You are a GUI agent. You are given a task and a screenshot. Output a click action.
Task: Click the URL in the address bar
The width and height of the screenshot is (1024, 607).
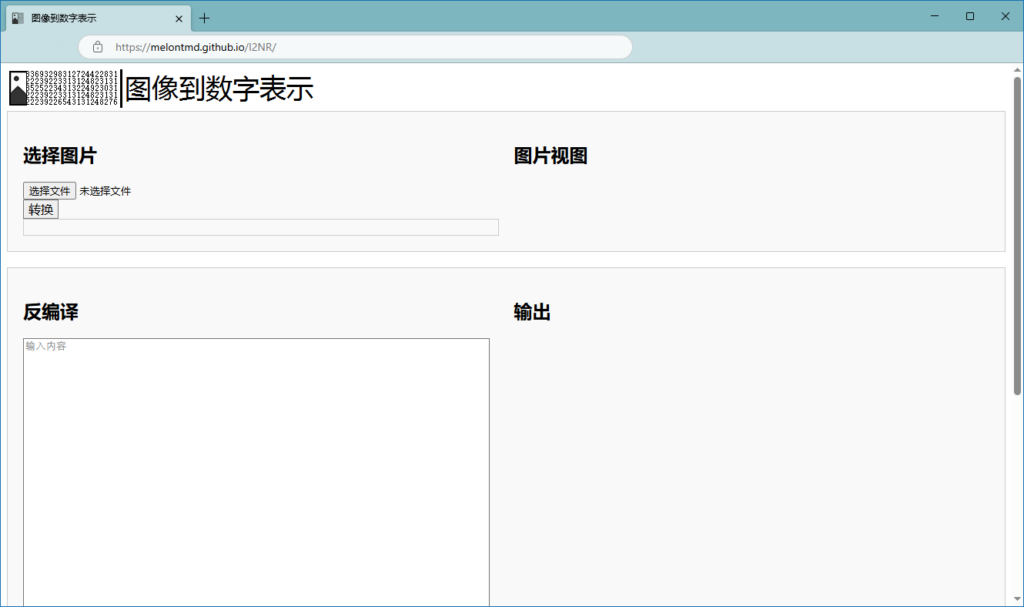[x=195, y=47]
